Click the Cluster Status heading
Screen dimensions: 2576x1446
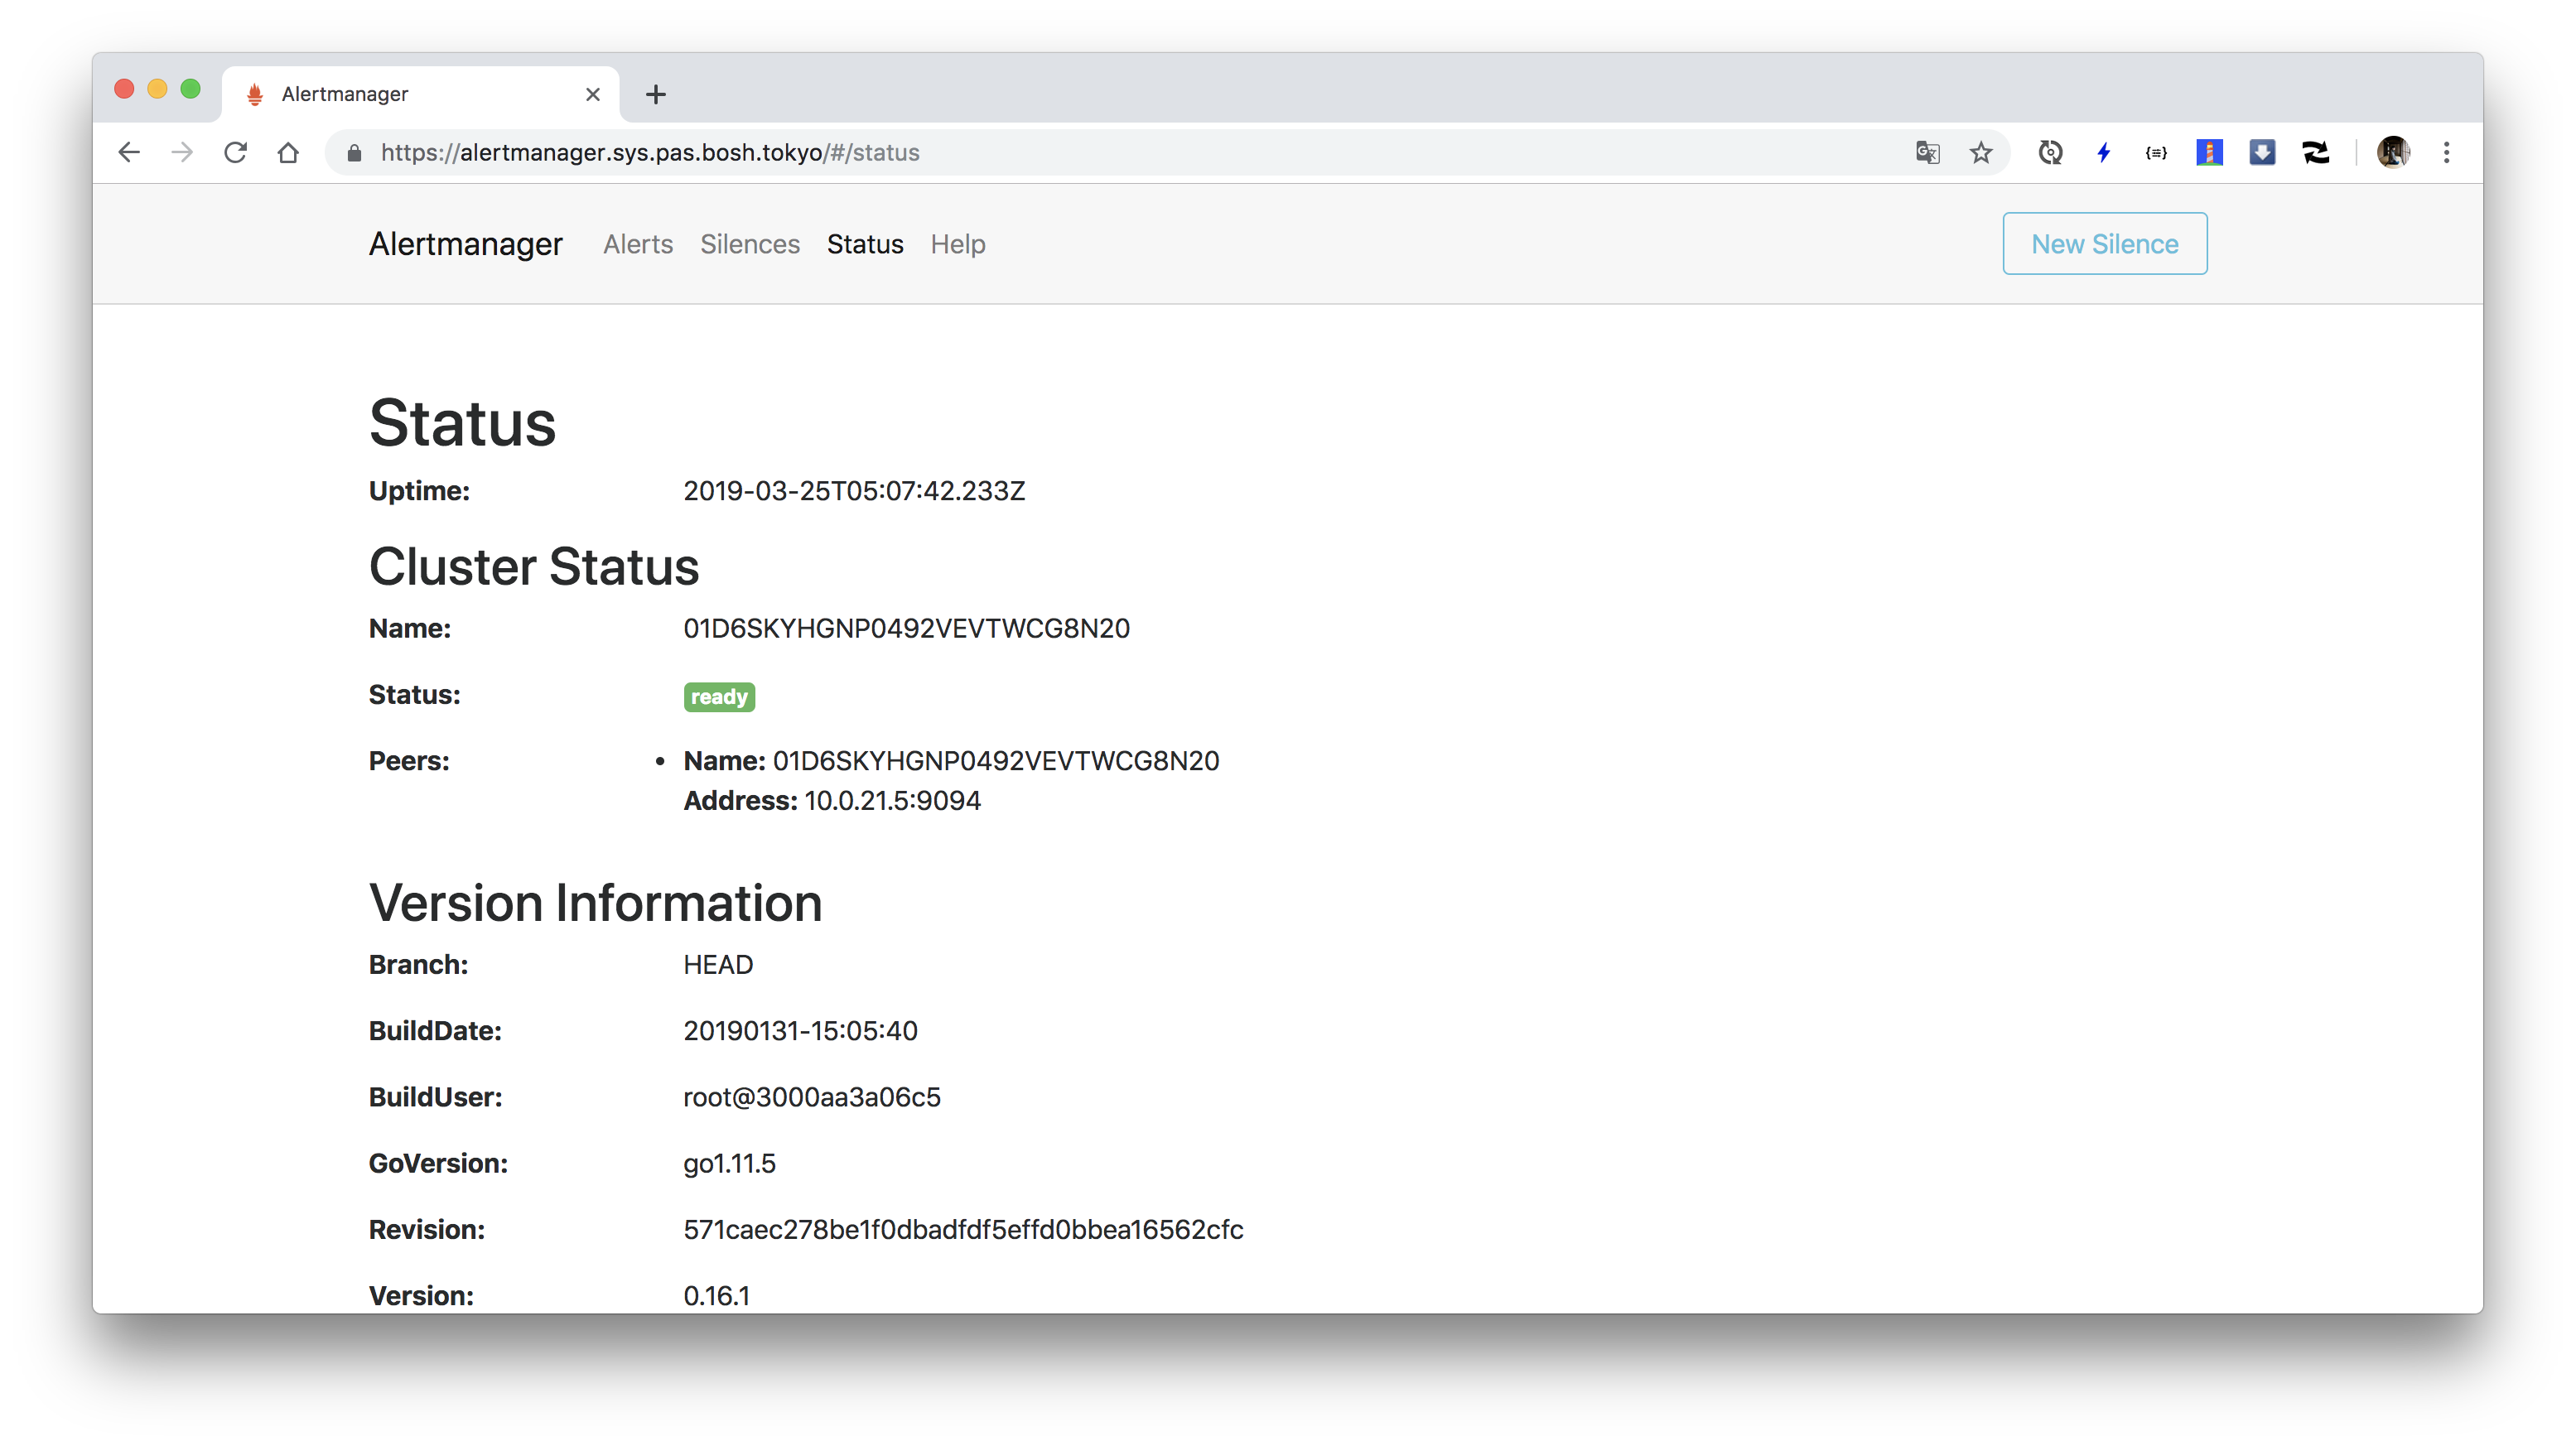pyautogui.click(x=534, y=566)
